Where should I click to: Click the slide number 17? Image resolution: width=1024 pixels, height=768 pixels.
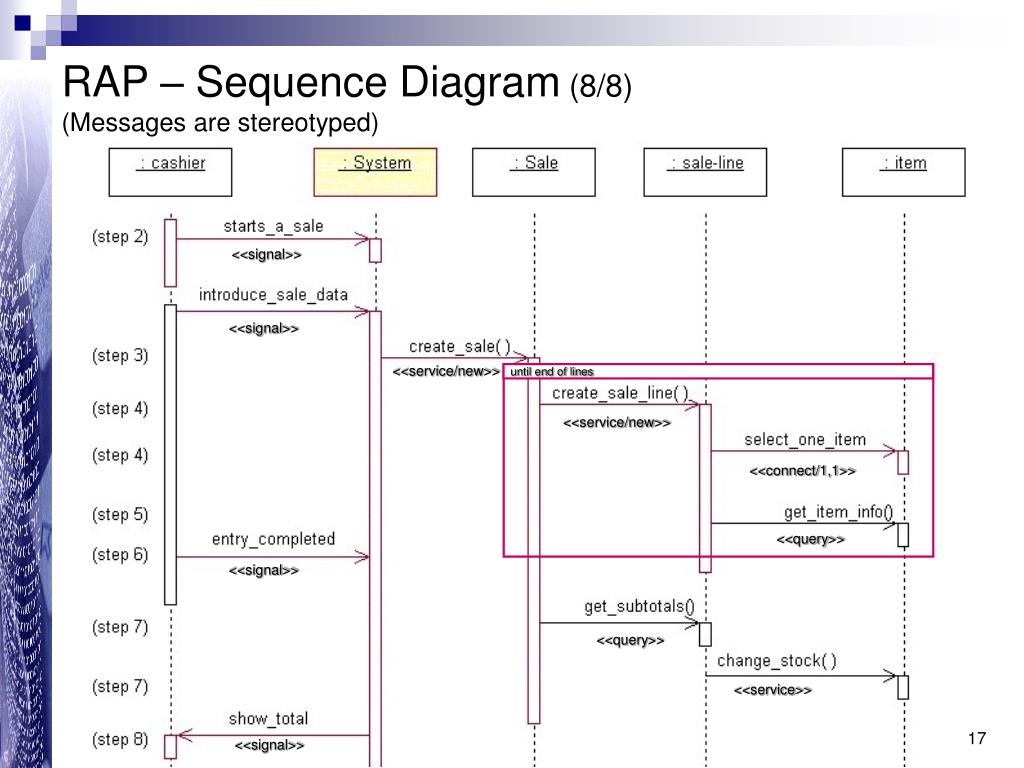[x=977, y=739]
